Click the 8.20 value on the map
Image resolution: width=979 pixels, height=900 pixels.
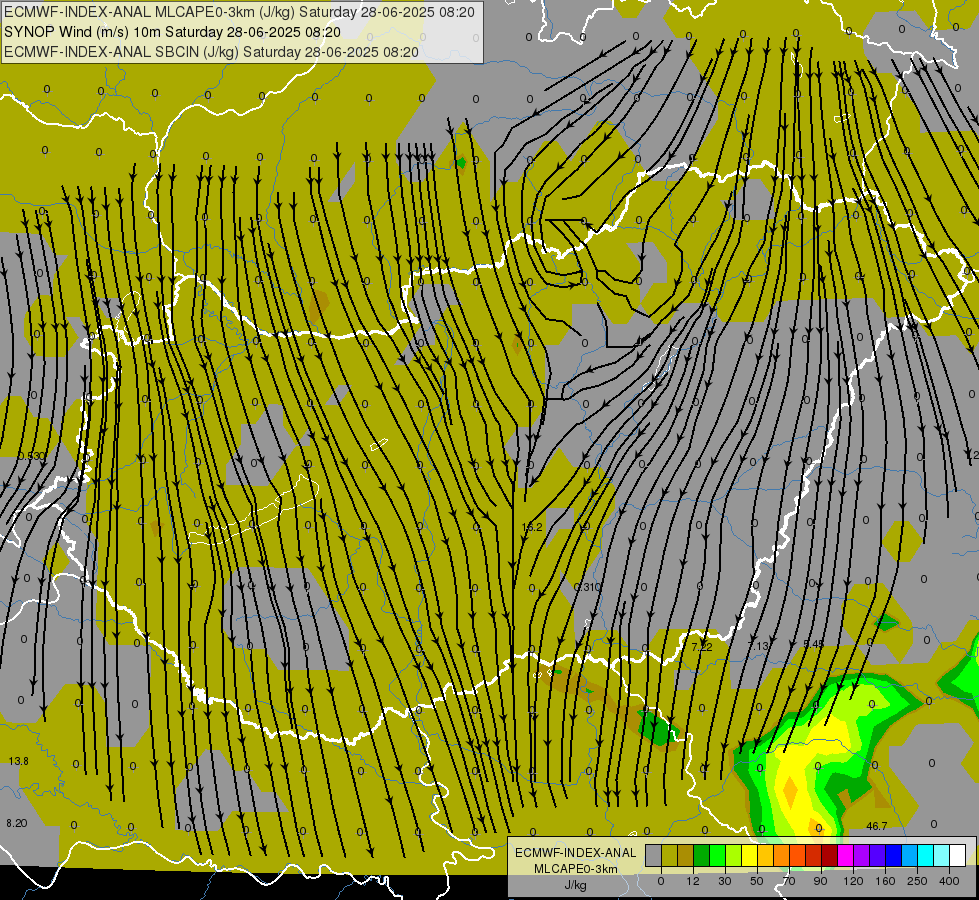pos(17,823)
